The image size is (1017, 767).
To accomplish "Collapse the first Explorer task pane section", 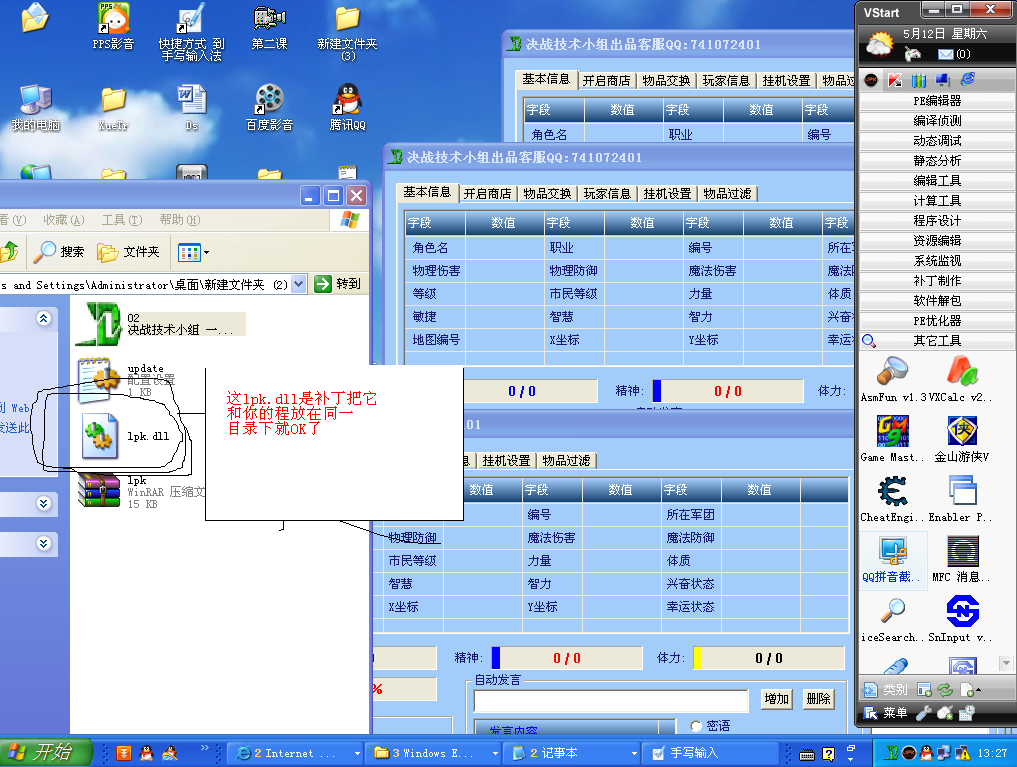I will [x=43, y=318].
